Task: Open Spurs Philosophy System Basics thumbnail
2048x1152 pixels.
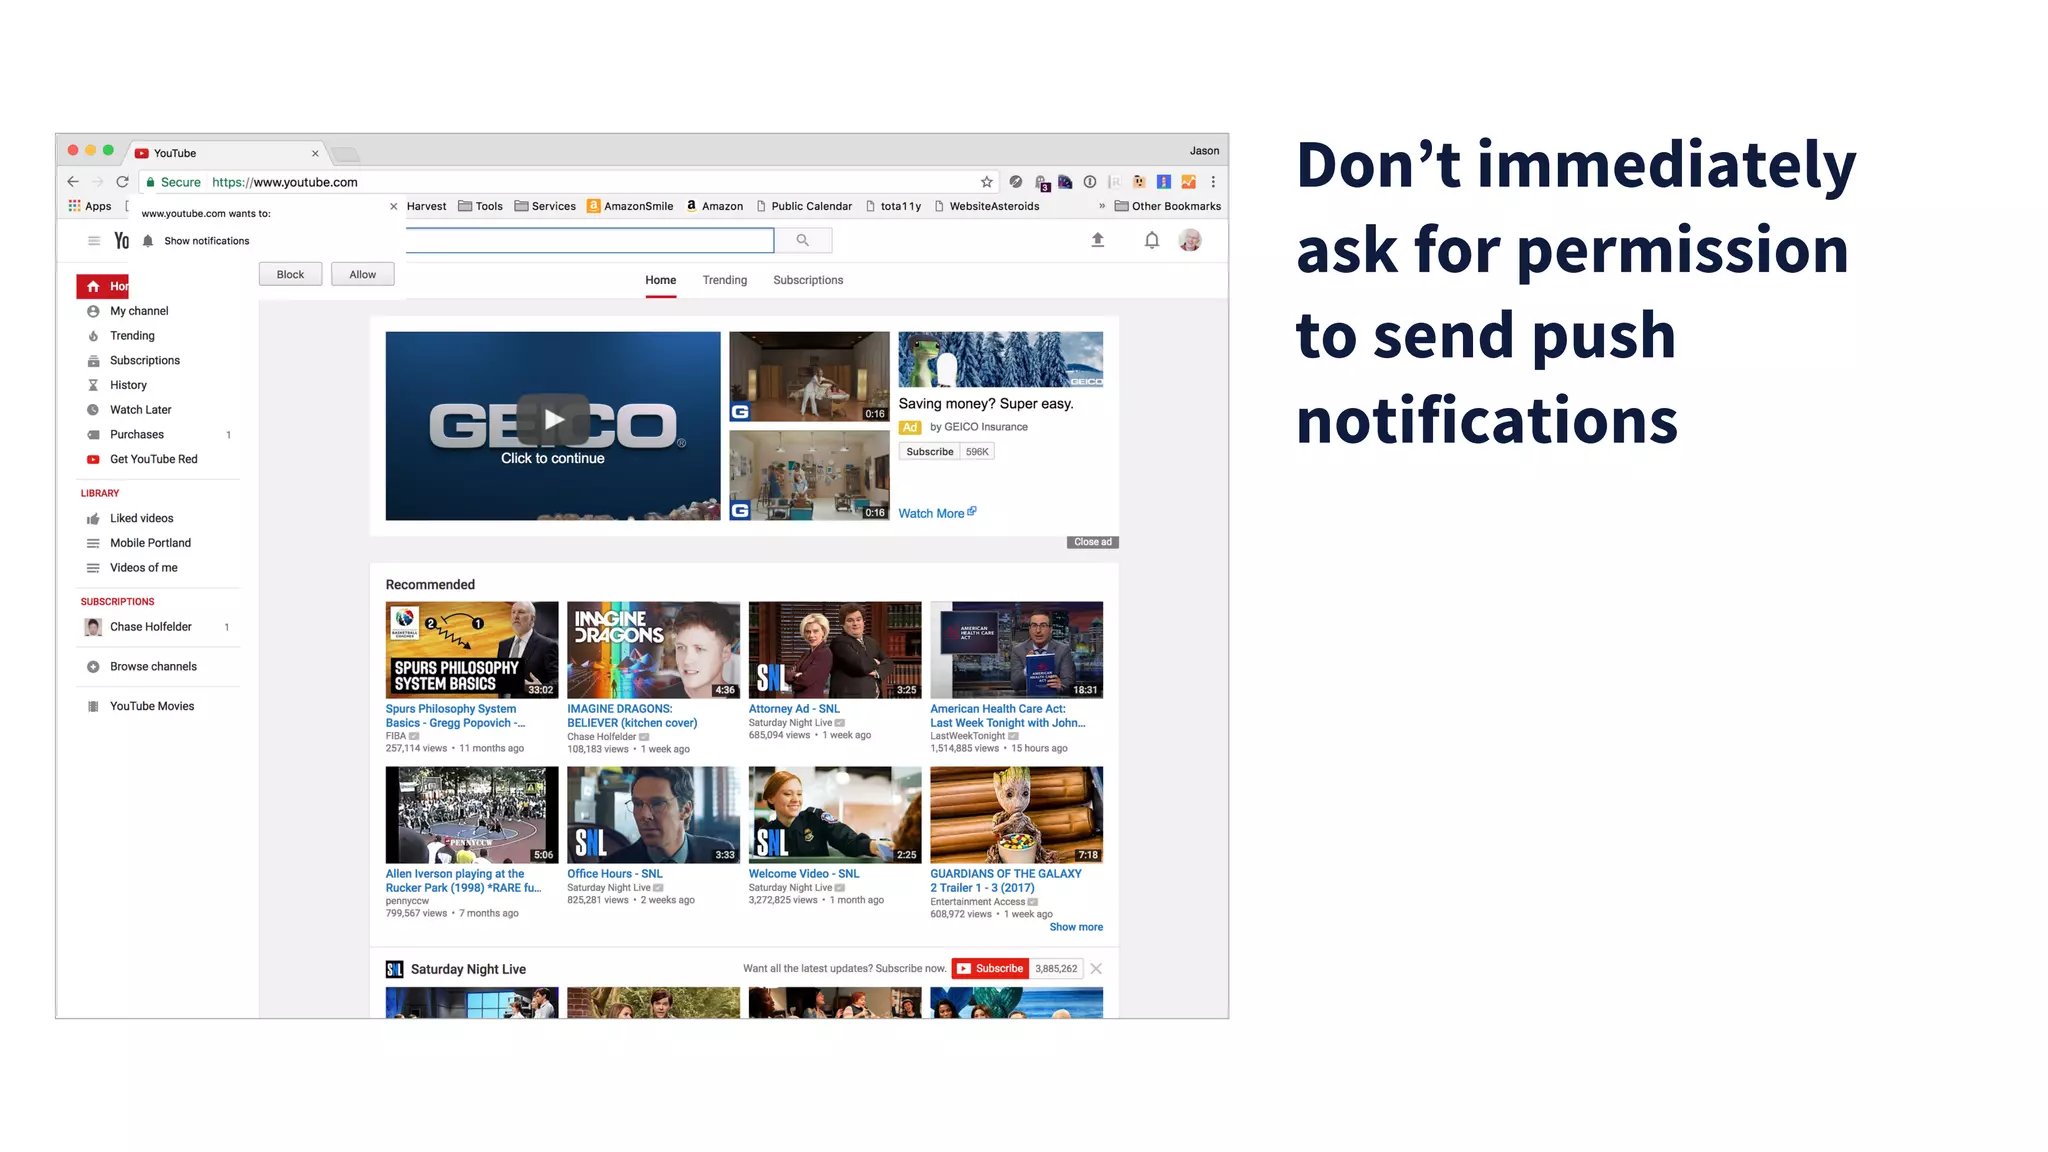Action: tap(472, 649)
